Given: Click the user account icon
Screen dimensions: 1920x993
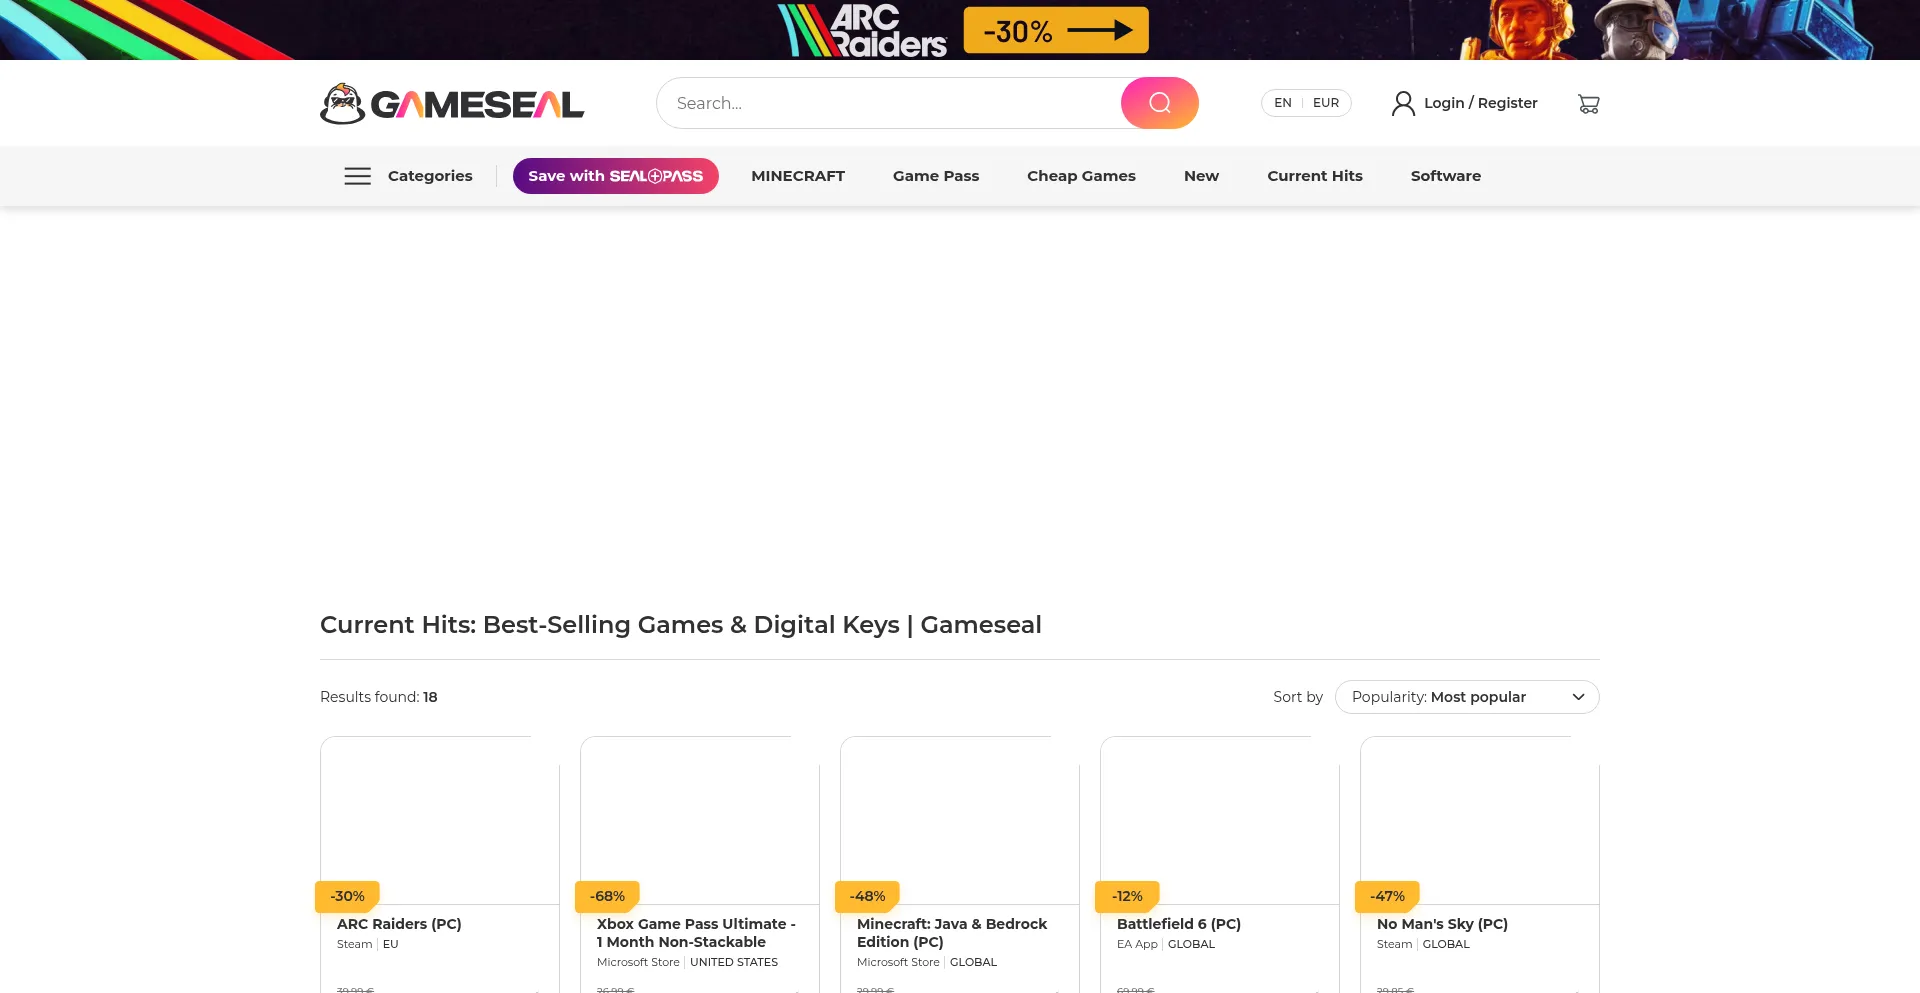Looking at the screenshot, I should [x=1403, y=104].
